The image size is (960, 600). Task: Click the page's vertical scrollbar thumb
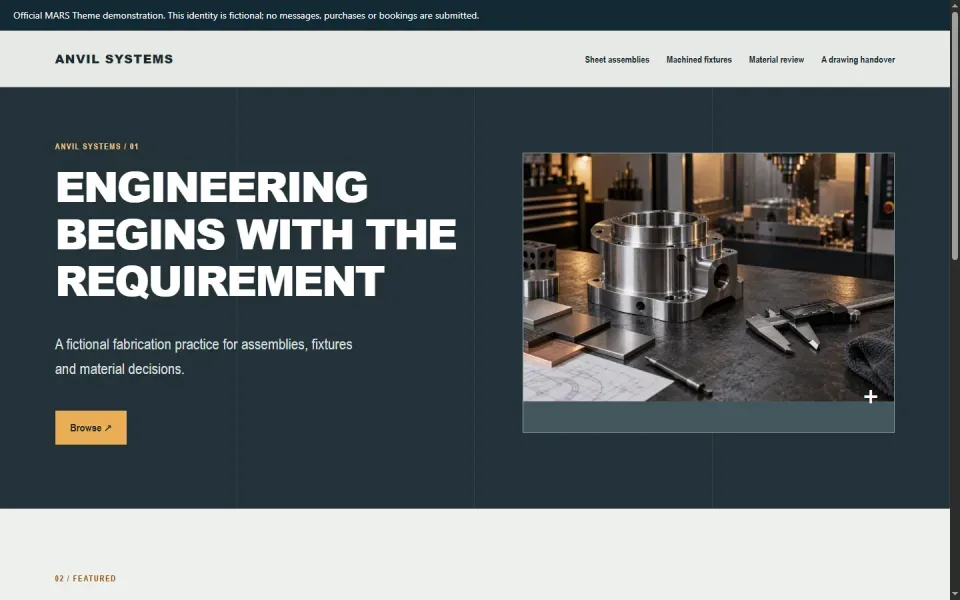click(954, 138)
